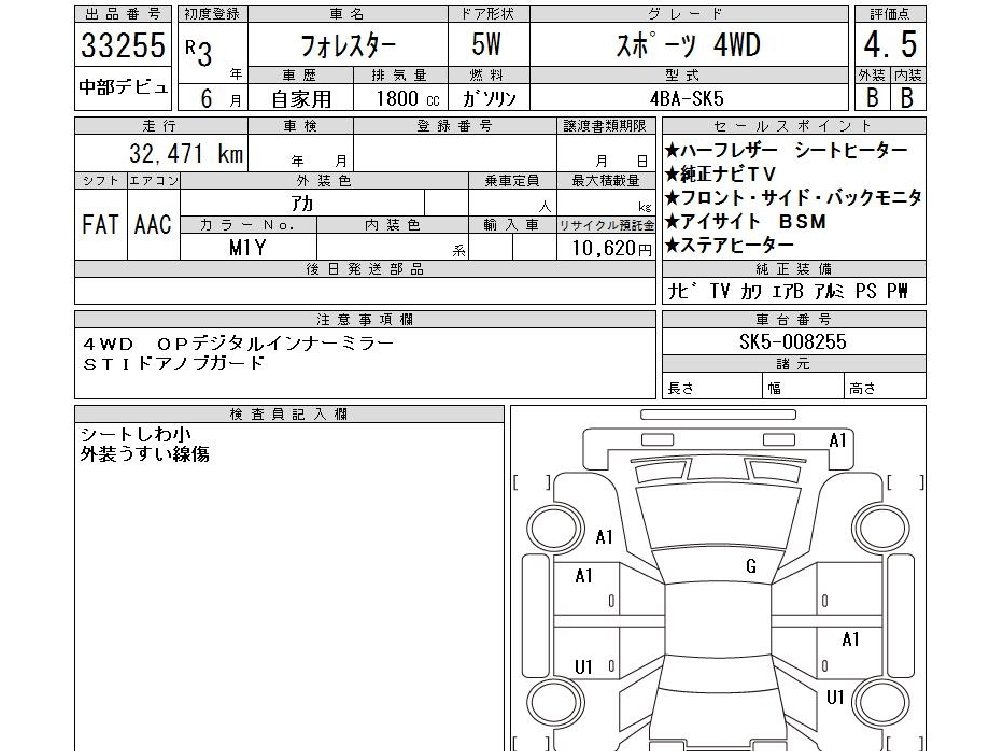
Task: Select the B grade under 内装
Action: tap(907, 97)
